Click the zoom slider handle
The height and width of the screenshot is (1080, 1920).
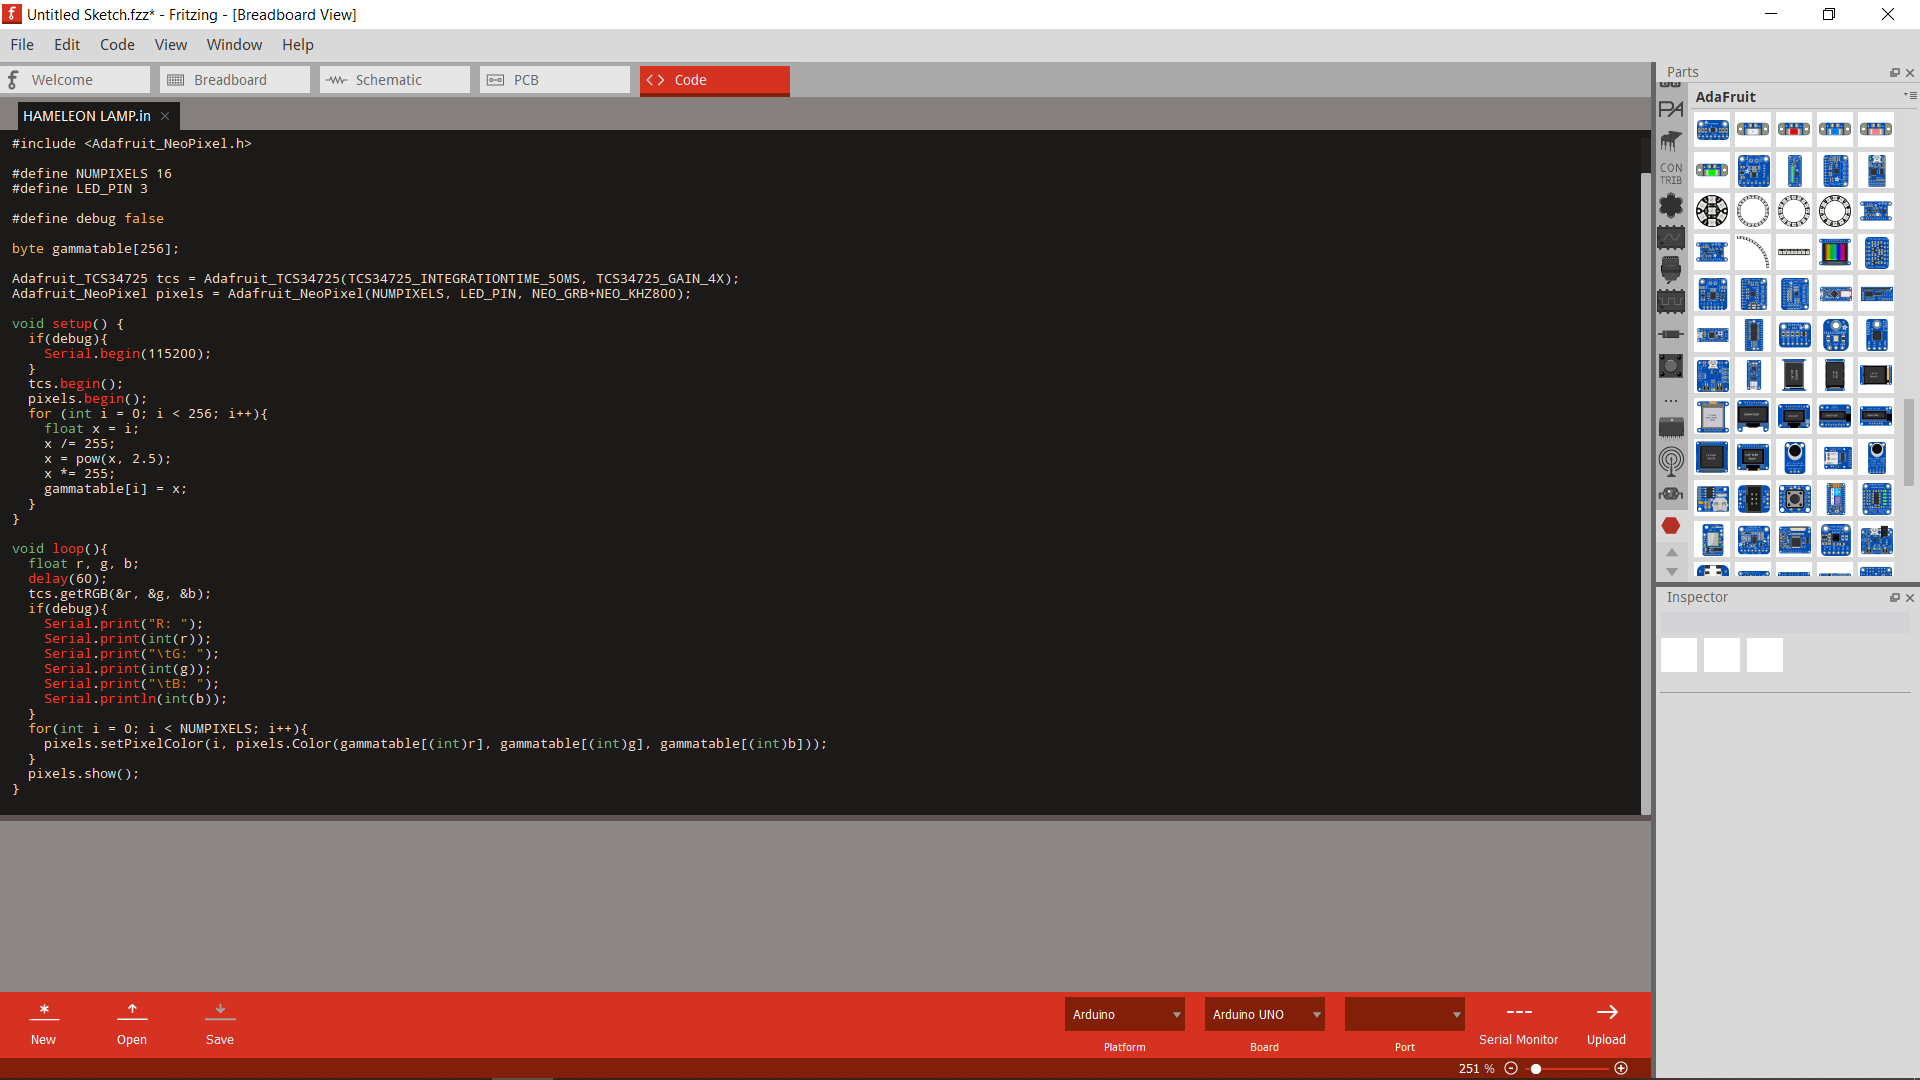click(x=1536, y=1069)
